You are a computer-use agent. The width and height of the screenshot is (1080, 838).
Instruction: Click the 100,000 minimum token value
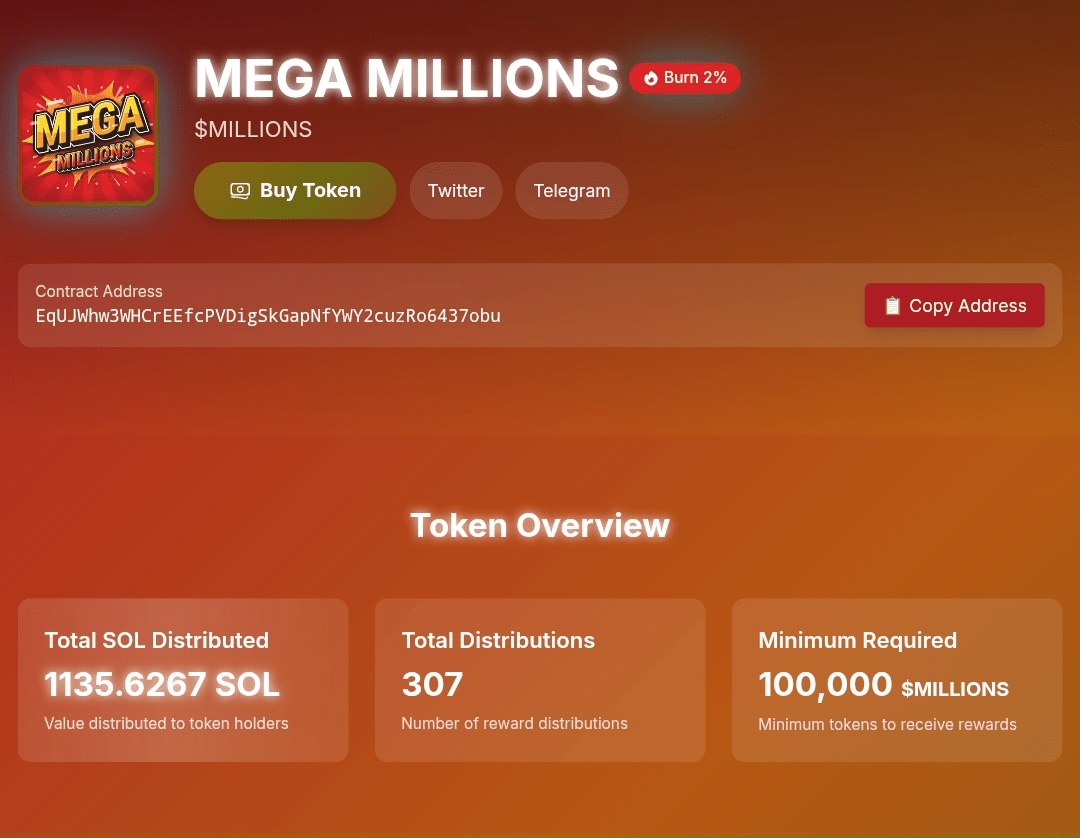pos(825,684)
